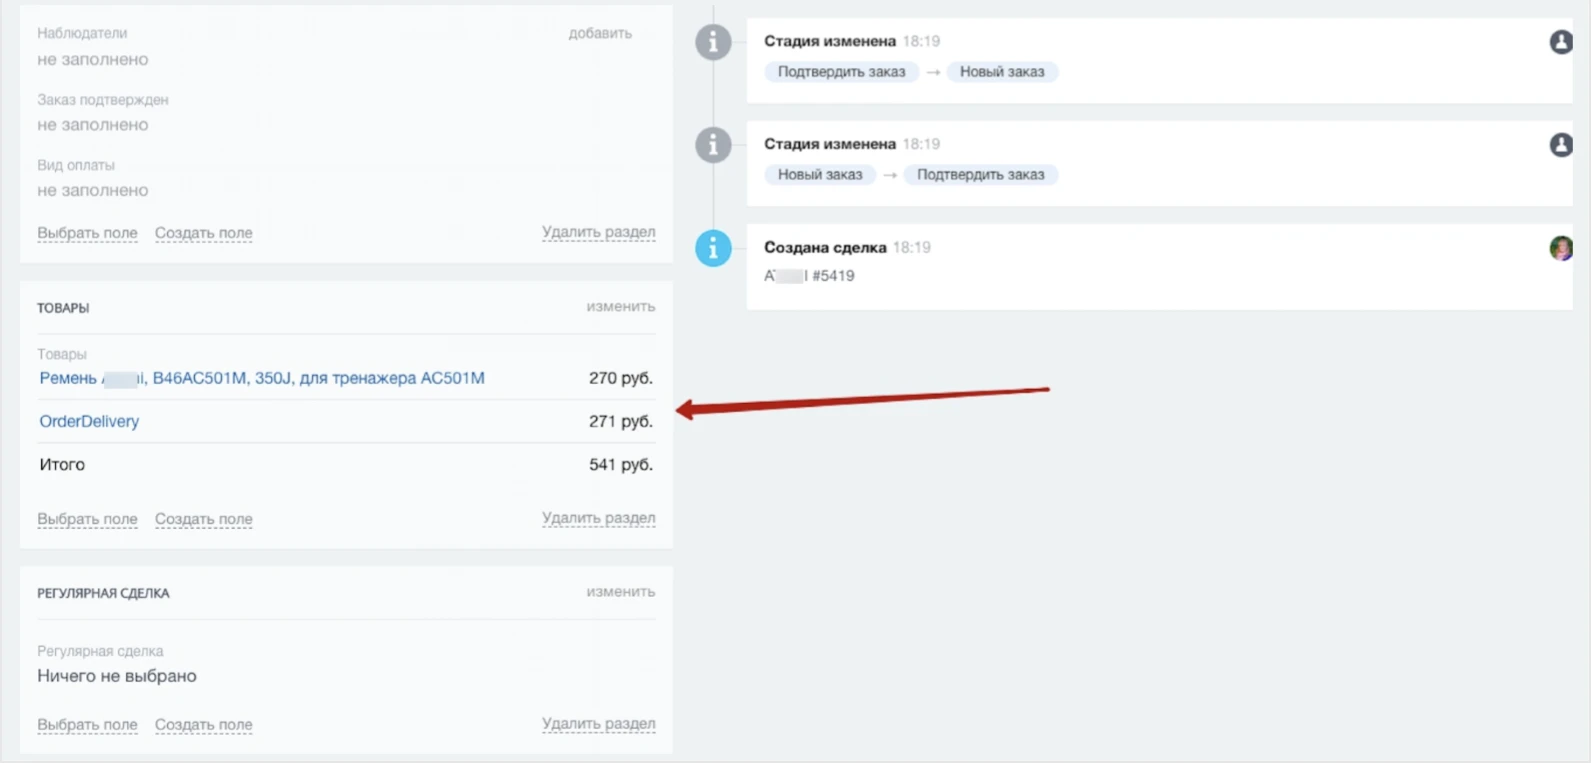This screenshot has height=763, width=1591.
Task: Click info icon of the topmost Стадия изменена entry
Action: coord(713,42)
